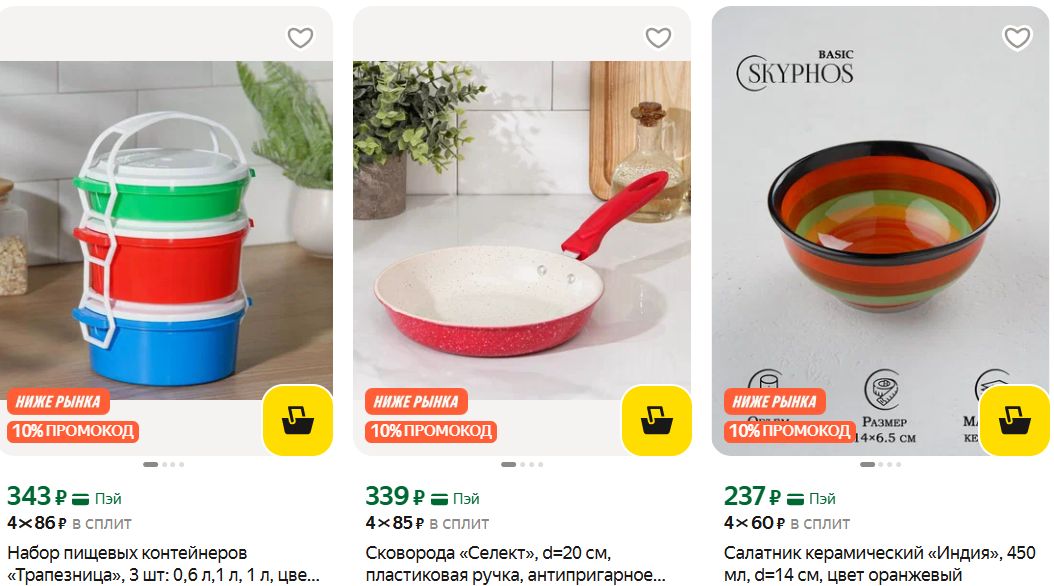Add Индия ceramic bowl to cart
Viewport: 1054px width, 586px height.
pyautogui.click(x=1014, y=421)
